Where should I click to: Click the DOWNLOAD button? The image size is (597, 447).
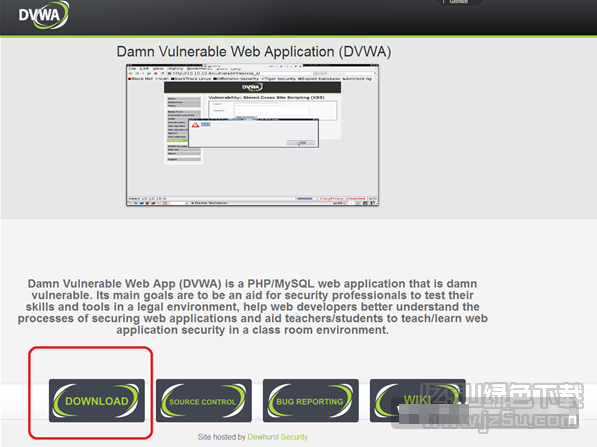tap(97, 400)
